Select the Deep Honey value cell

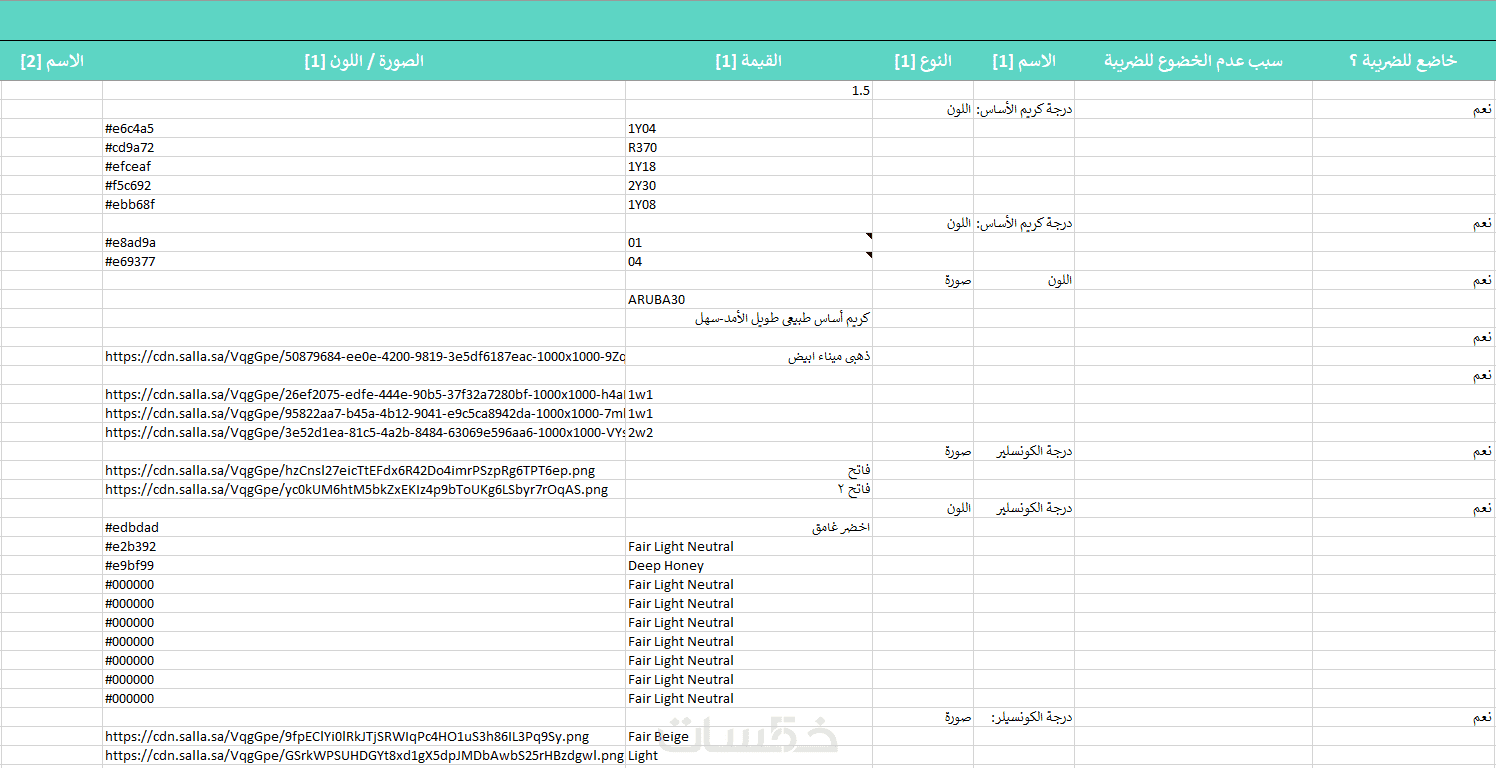pyautogui.click(x=749, y=565)
